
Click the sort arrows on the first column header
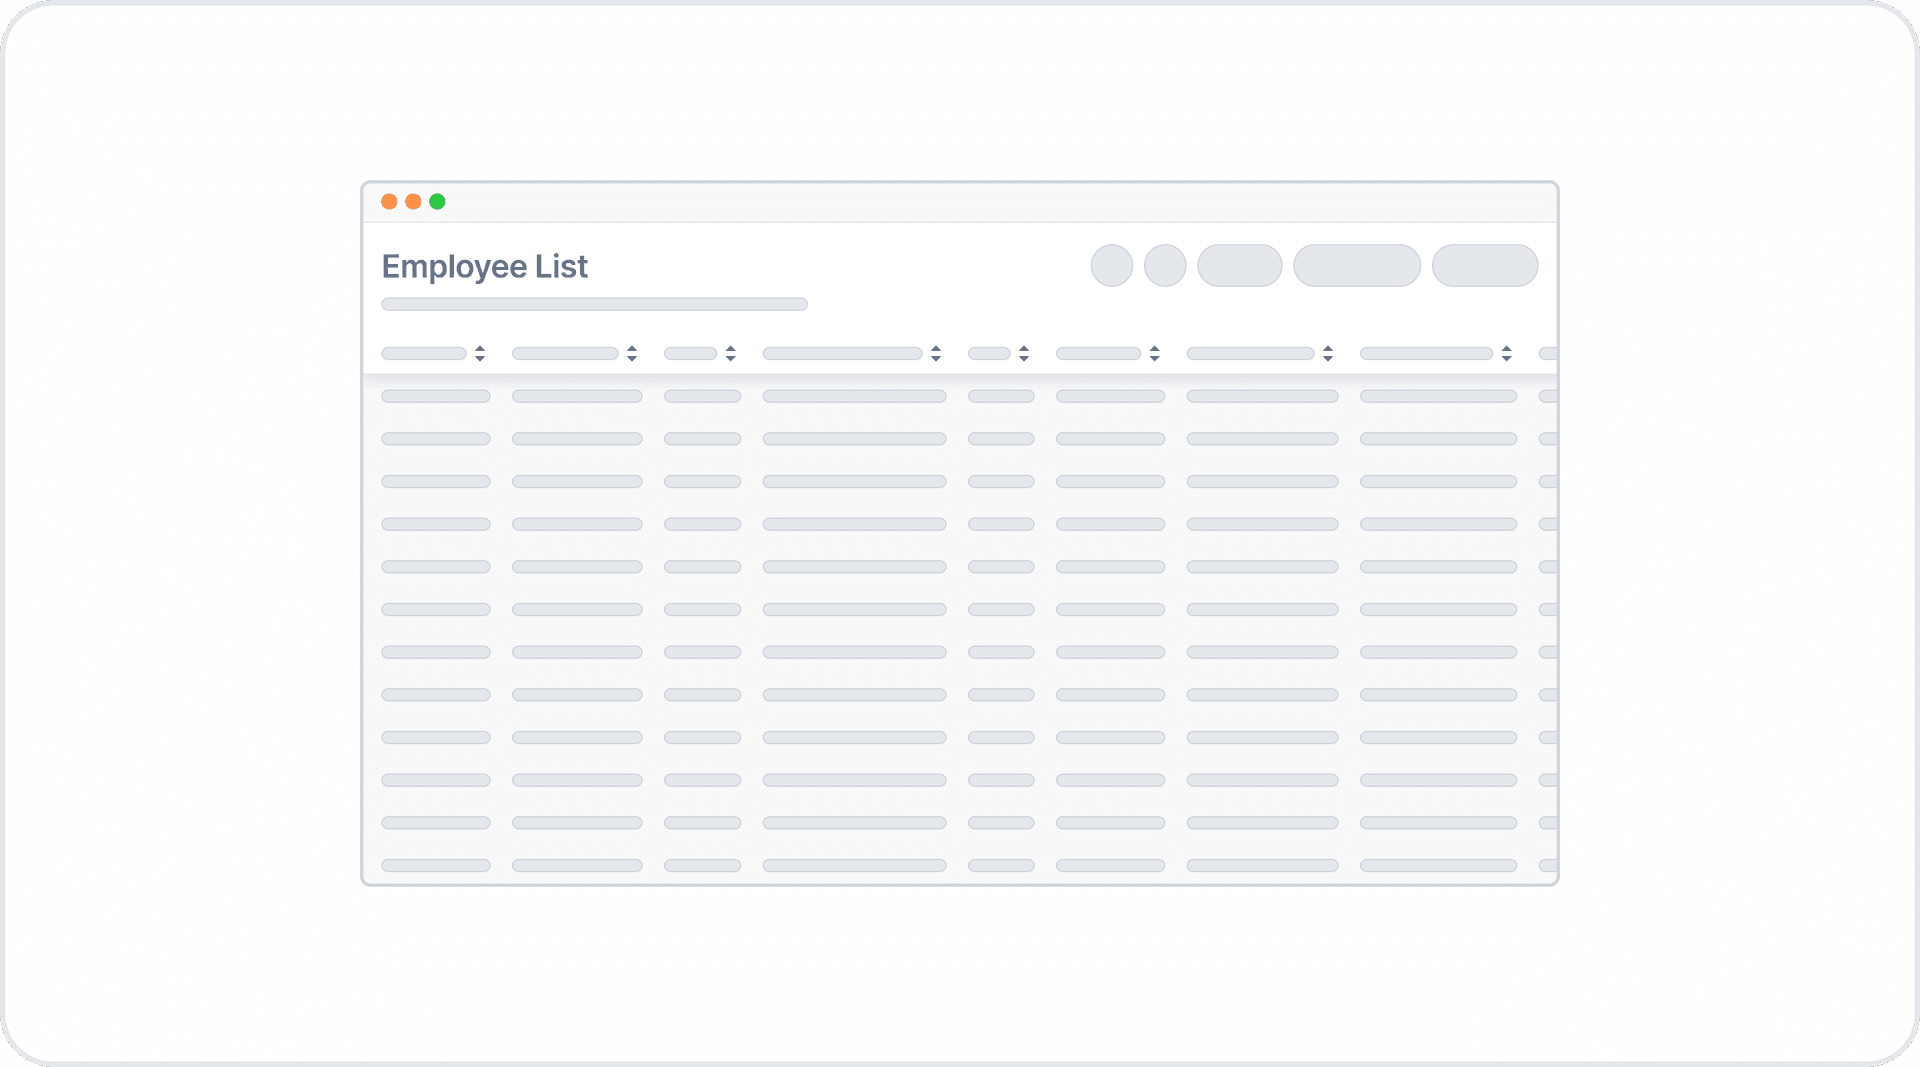[480, 353]
